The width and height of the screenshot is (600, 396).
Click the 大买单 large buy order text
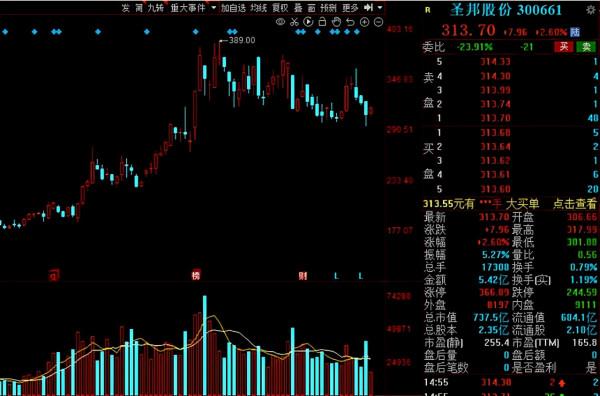point(522,204)
